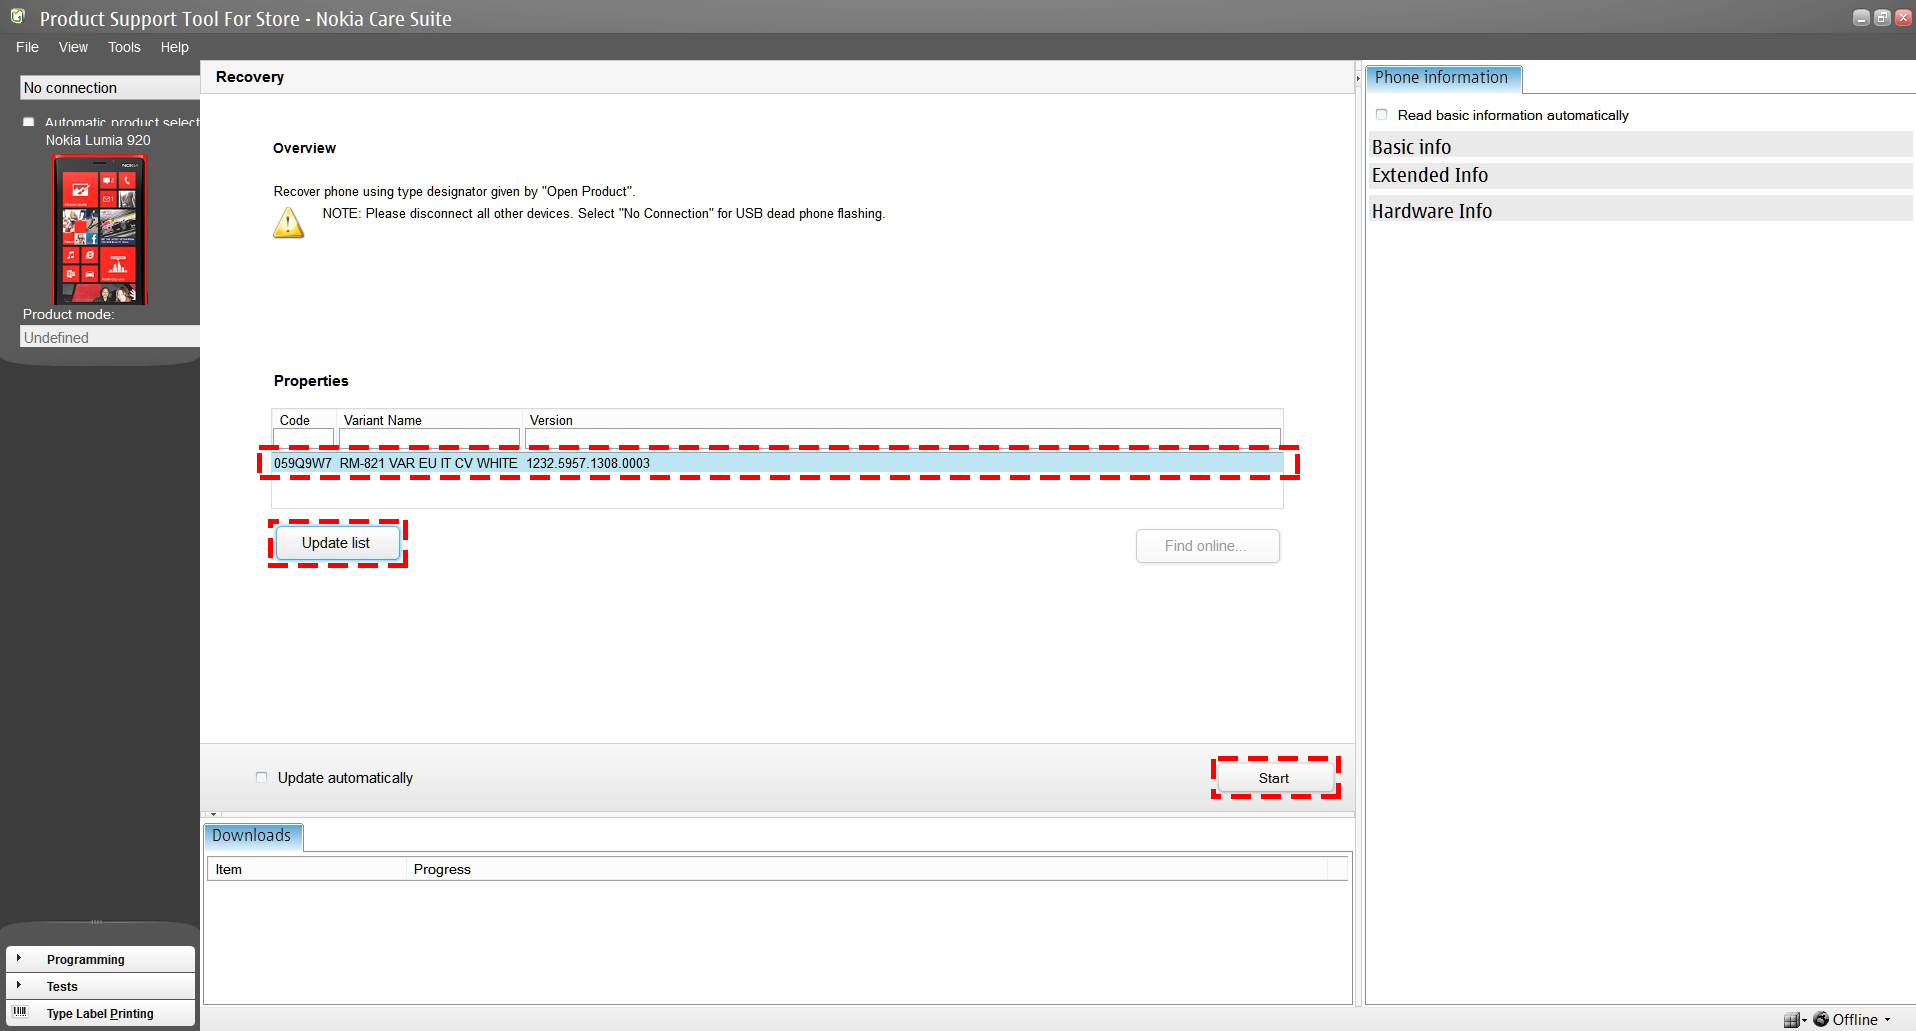
Task: Open the Help menu
Action: click(174, 47)
